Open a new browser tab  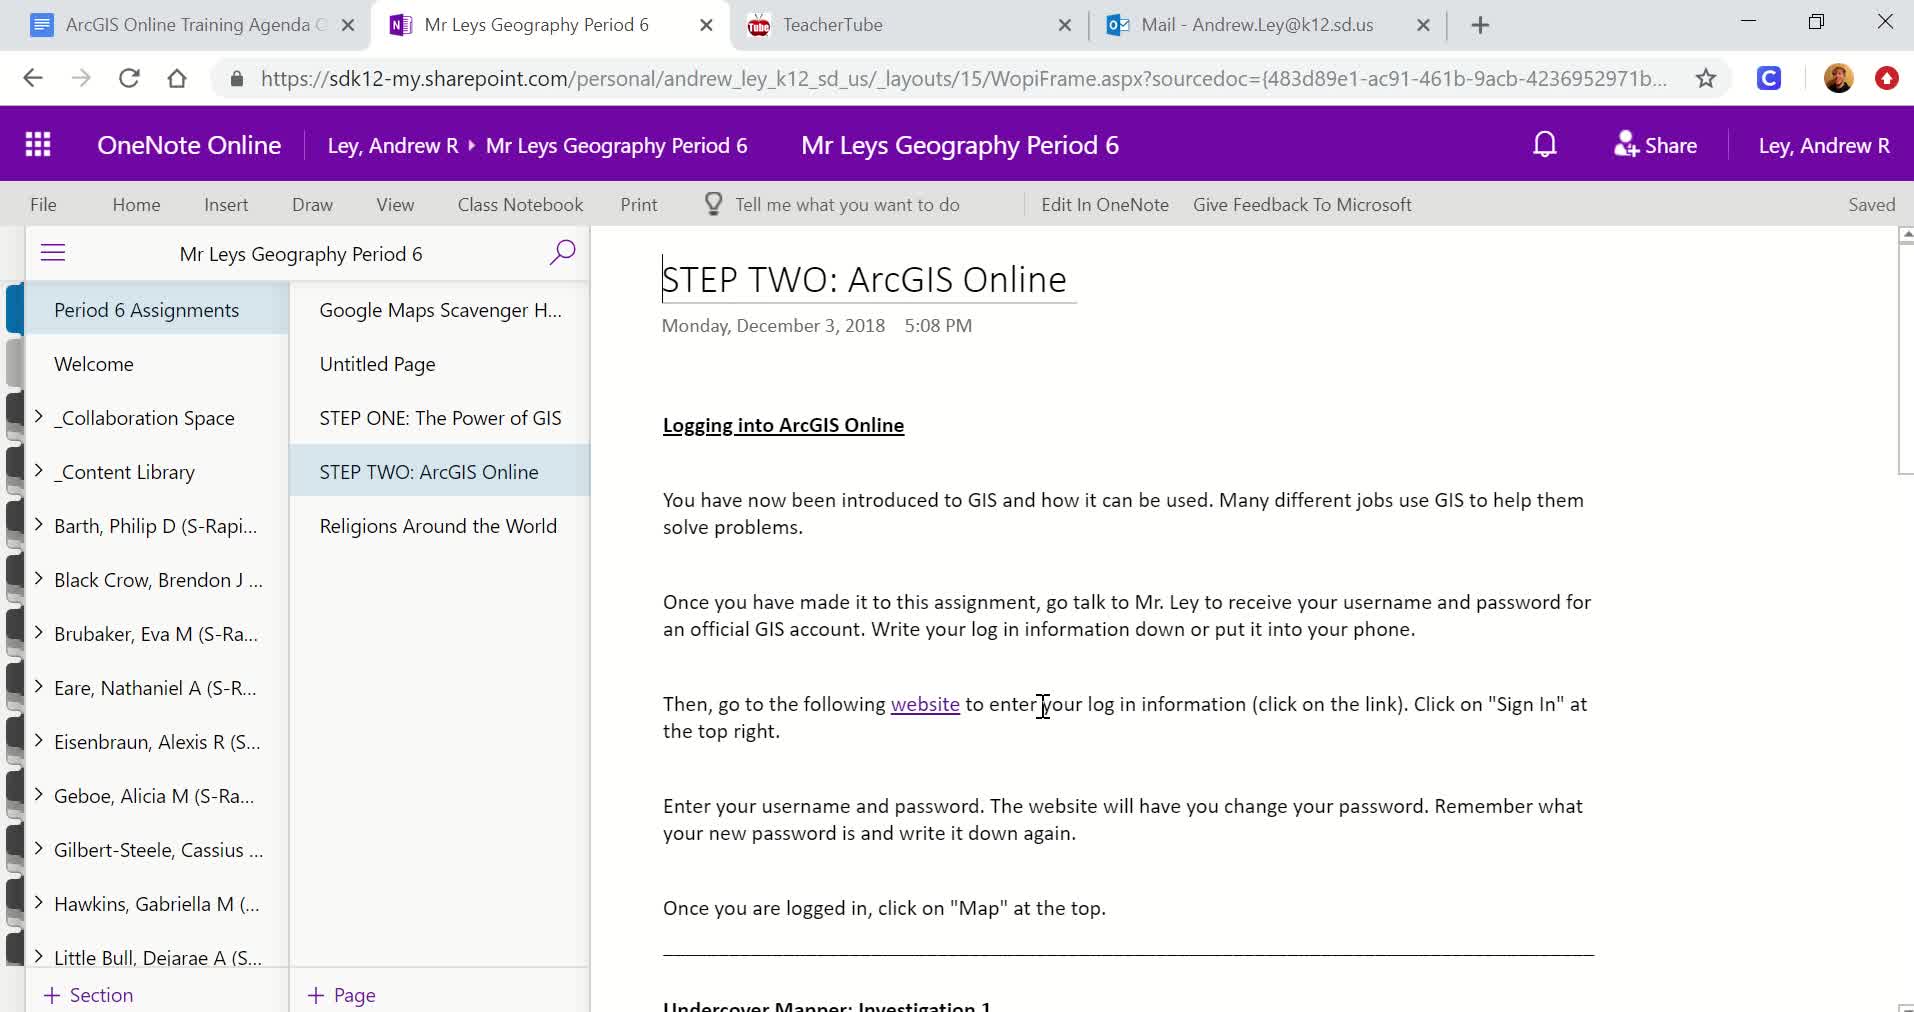tap(1481, 25)
